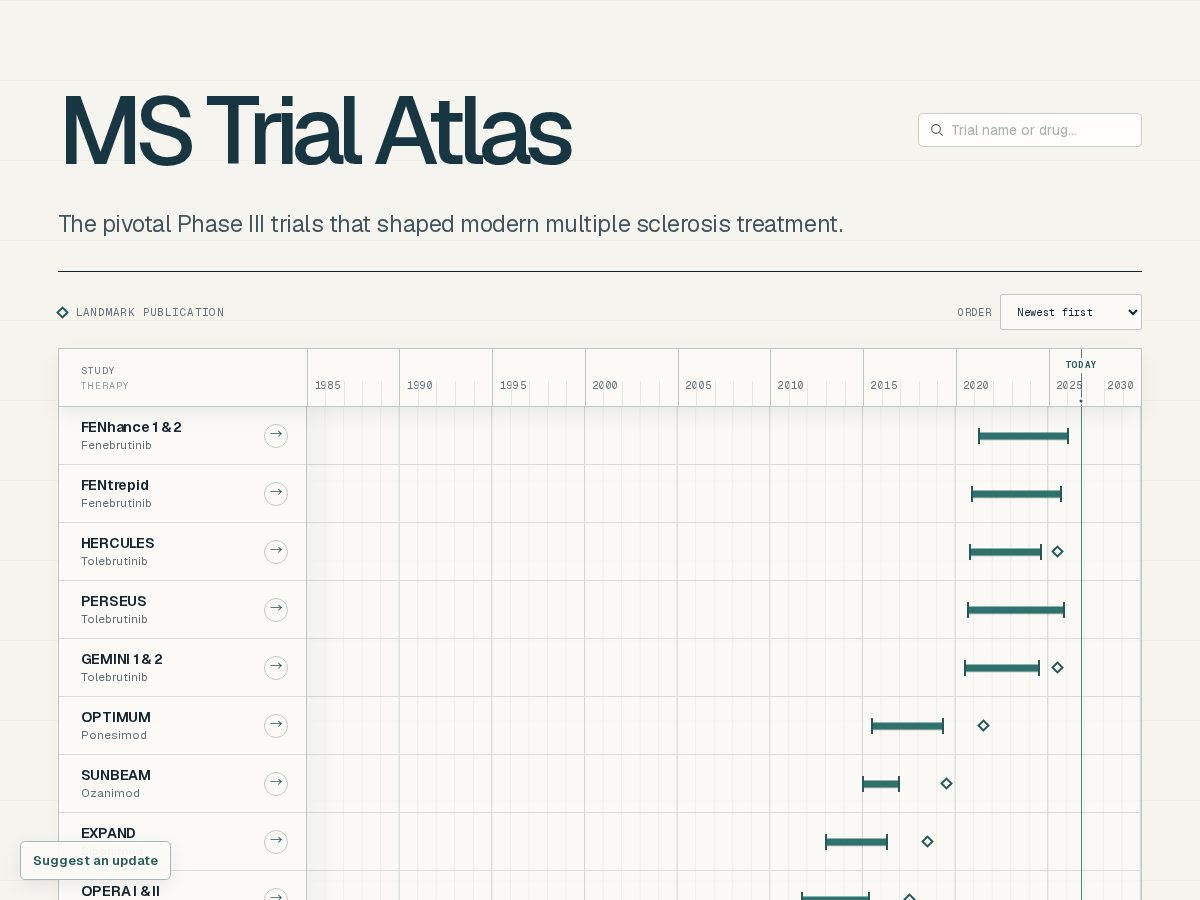The width and height of the screenshot is (1200, 900).
Task: Open GEMINI 1 & 2 details arrow
Action: click(276, 667)
